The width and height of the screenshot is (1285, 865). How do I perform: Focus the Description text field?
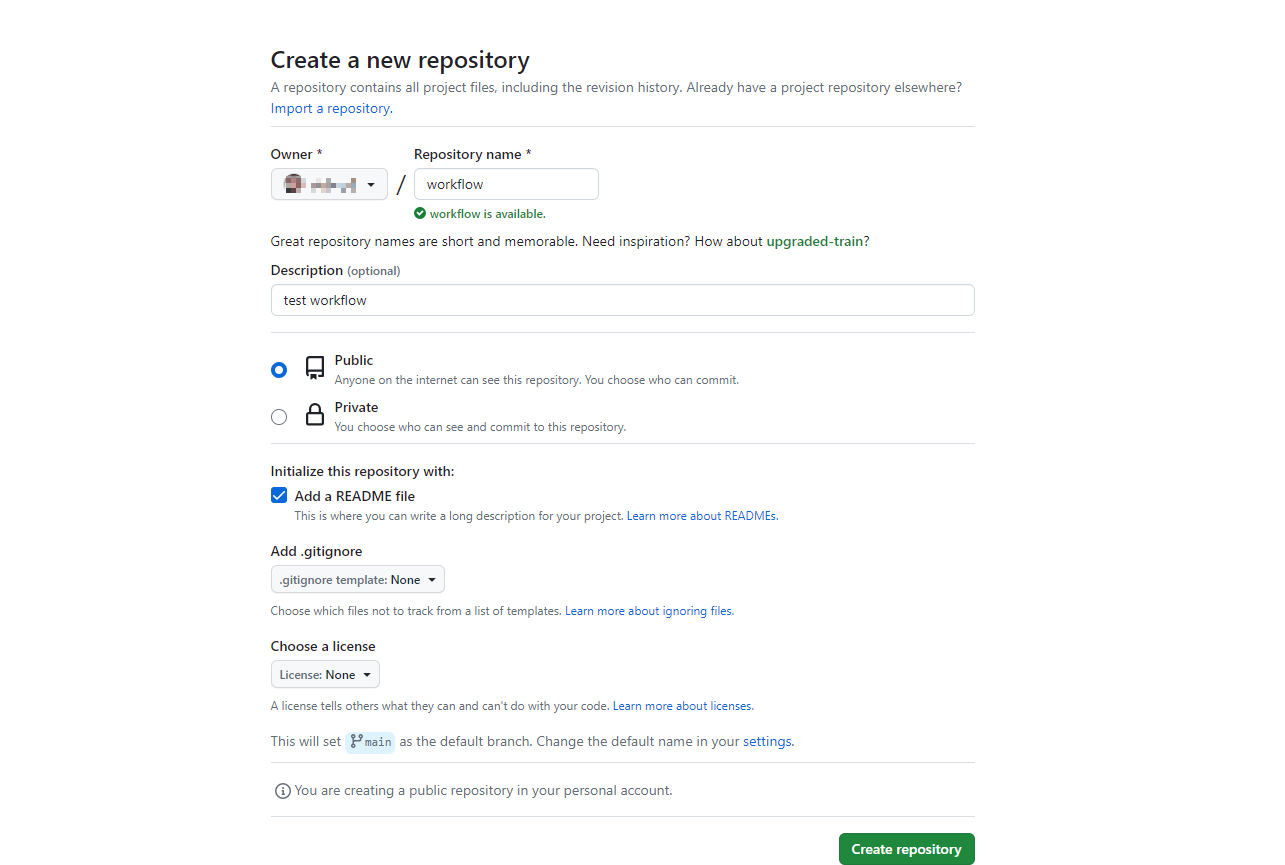(x=622, y=300)
